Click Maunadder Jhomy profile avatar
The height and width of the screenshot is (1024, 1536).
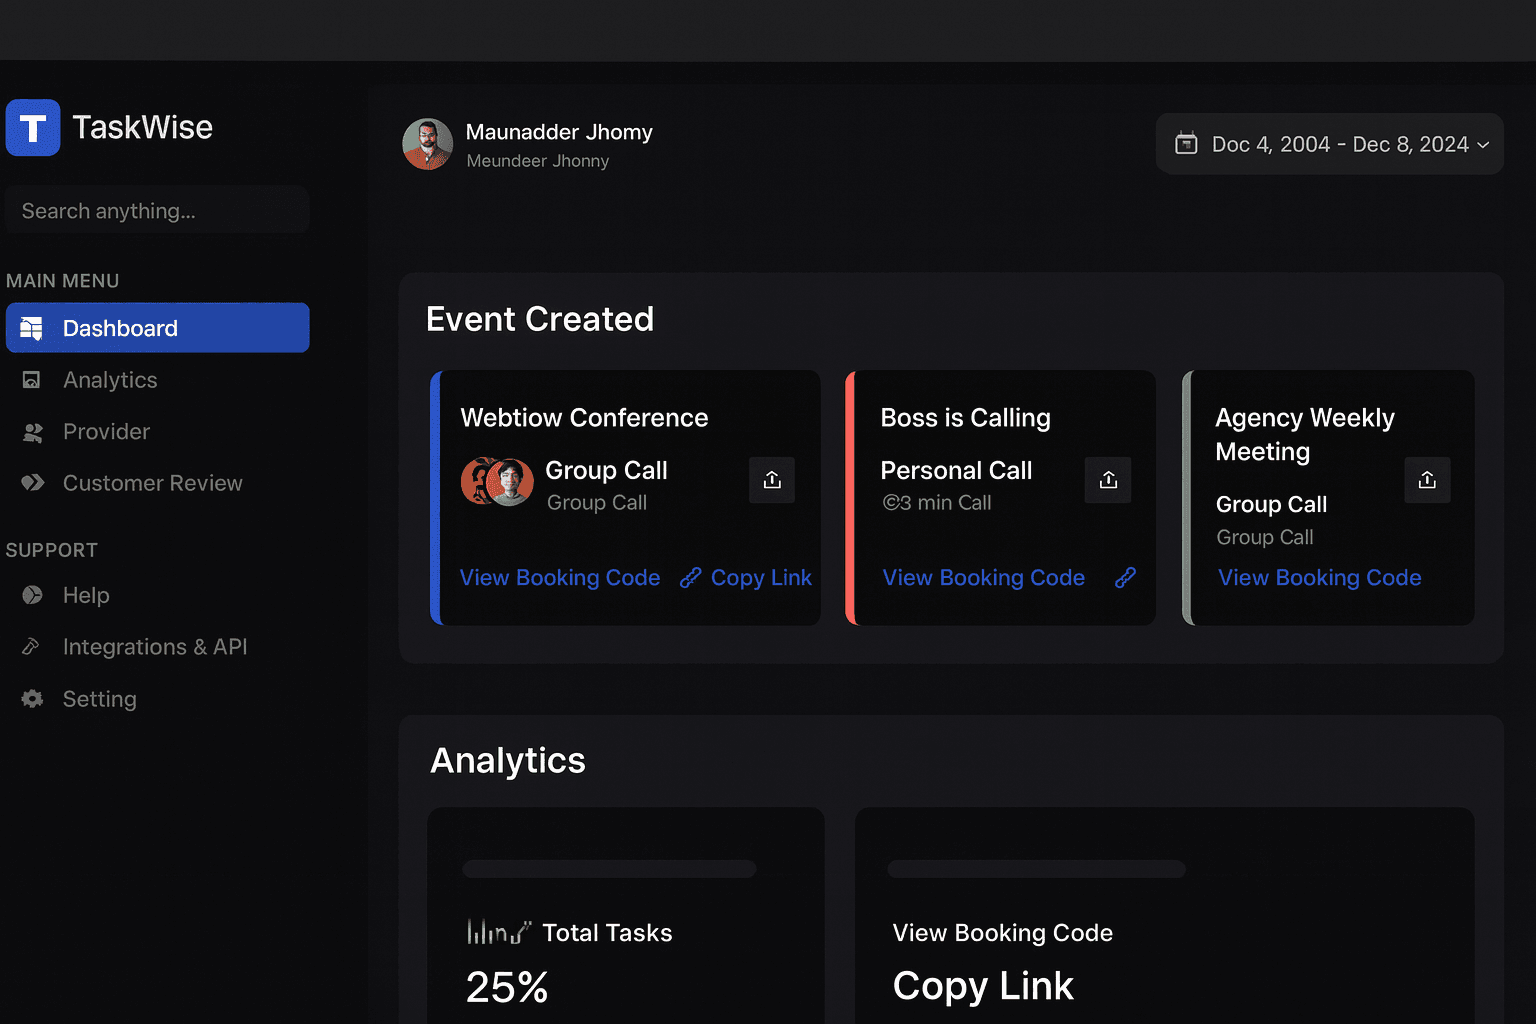(428, 144)
